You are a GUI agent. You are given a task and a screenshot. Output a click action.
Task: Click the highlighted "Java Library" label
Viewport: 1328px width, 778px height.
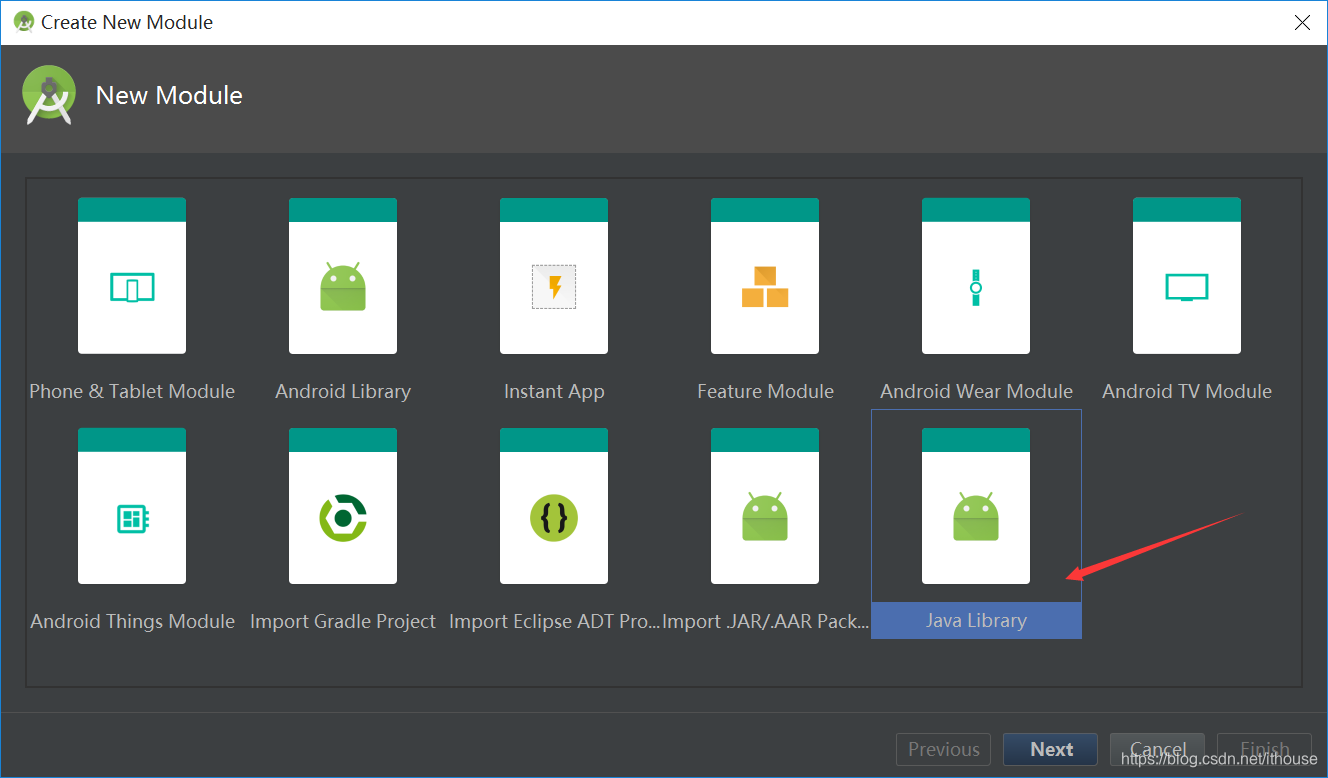click(x=976, y=620)
